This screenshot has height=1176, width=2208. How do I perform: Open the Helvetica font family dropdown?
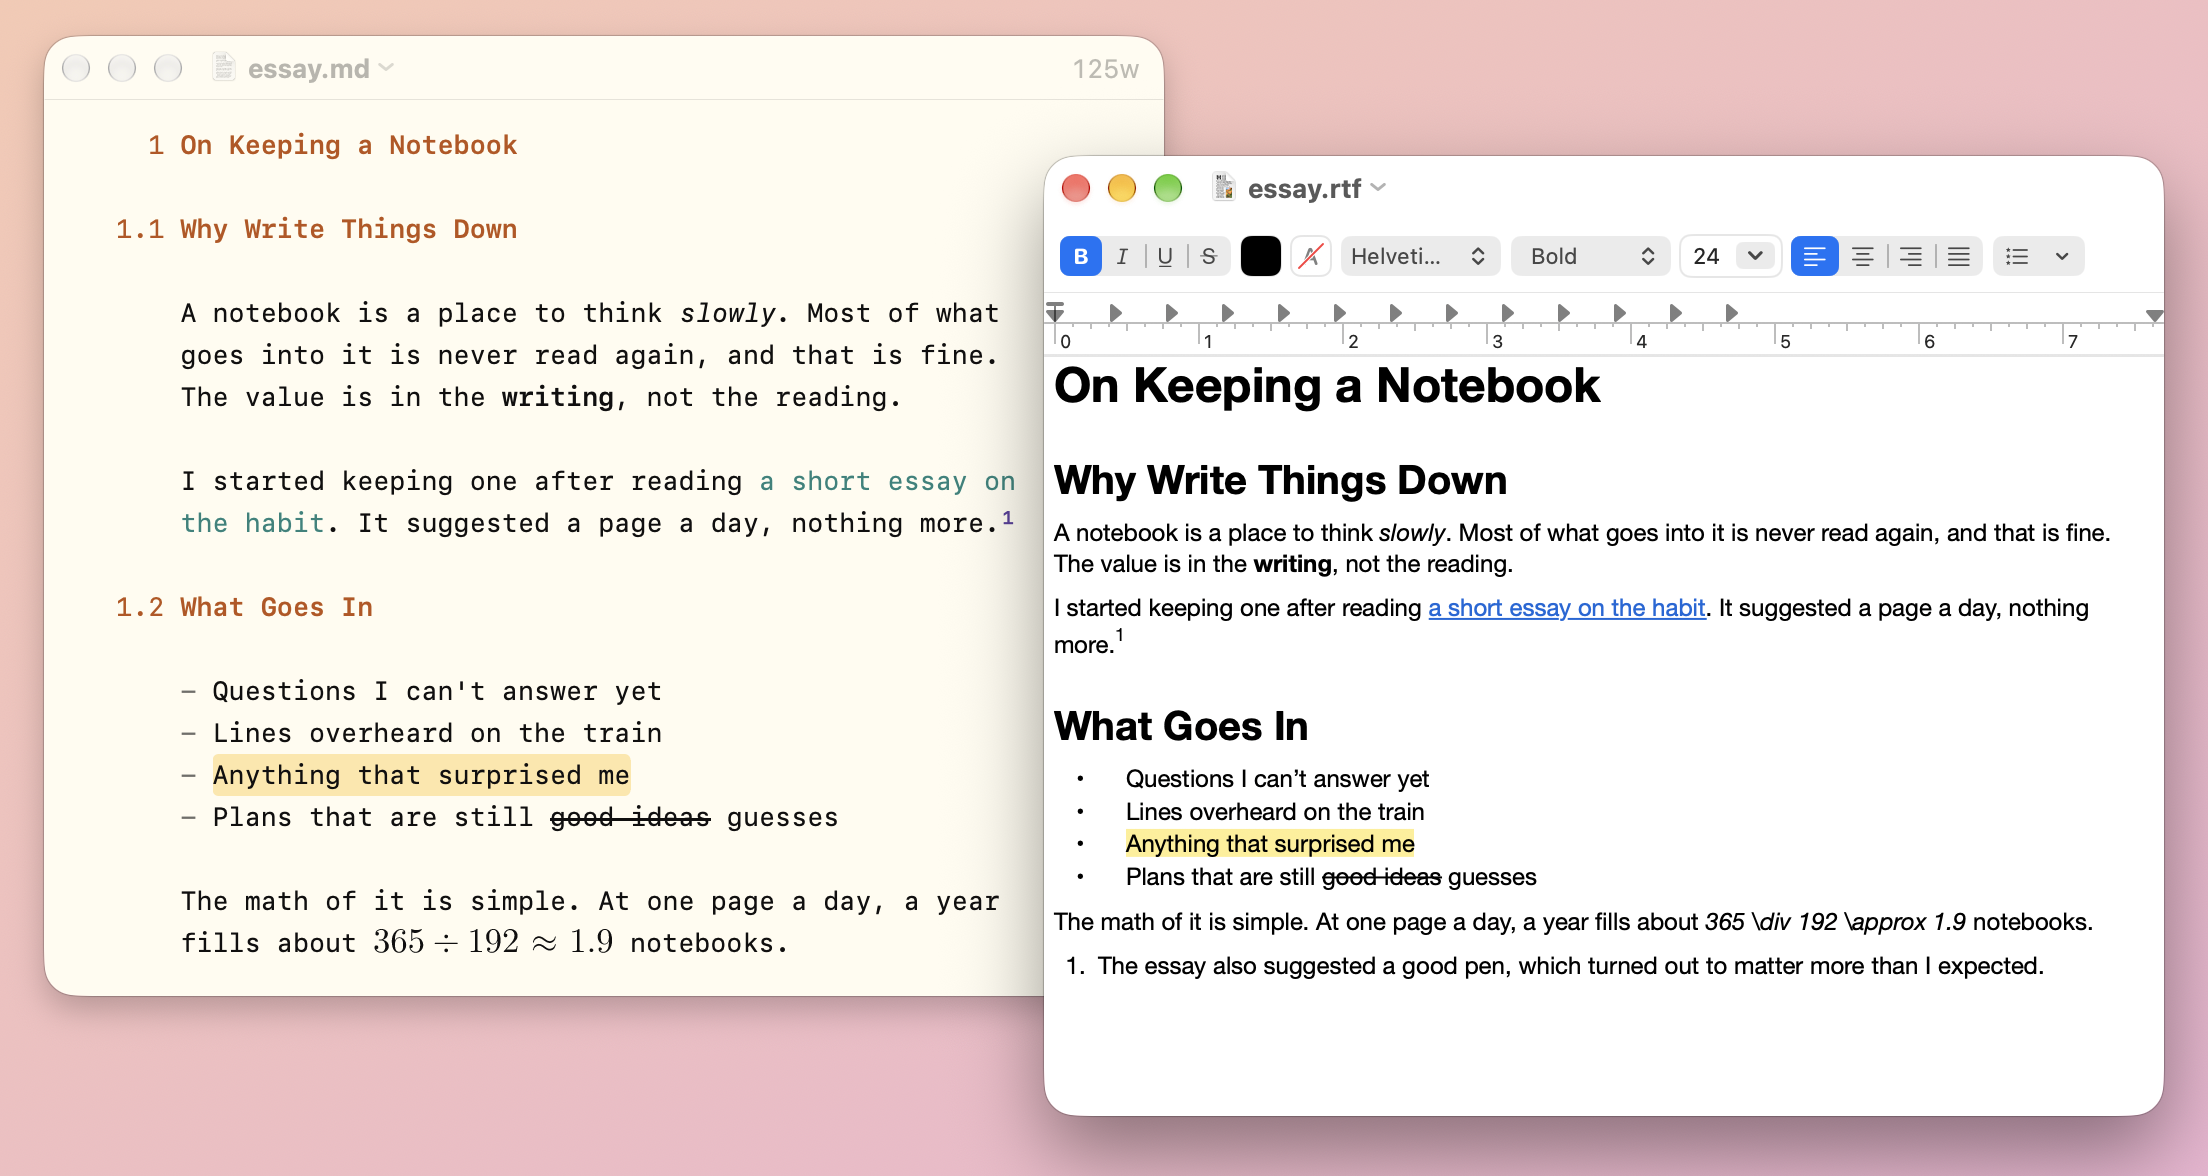click(x=1420, y=257)
